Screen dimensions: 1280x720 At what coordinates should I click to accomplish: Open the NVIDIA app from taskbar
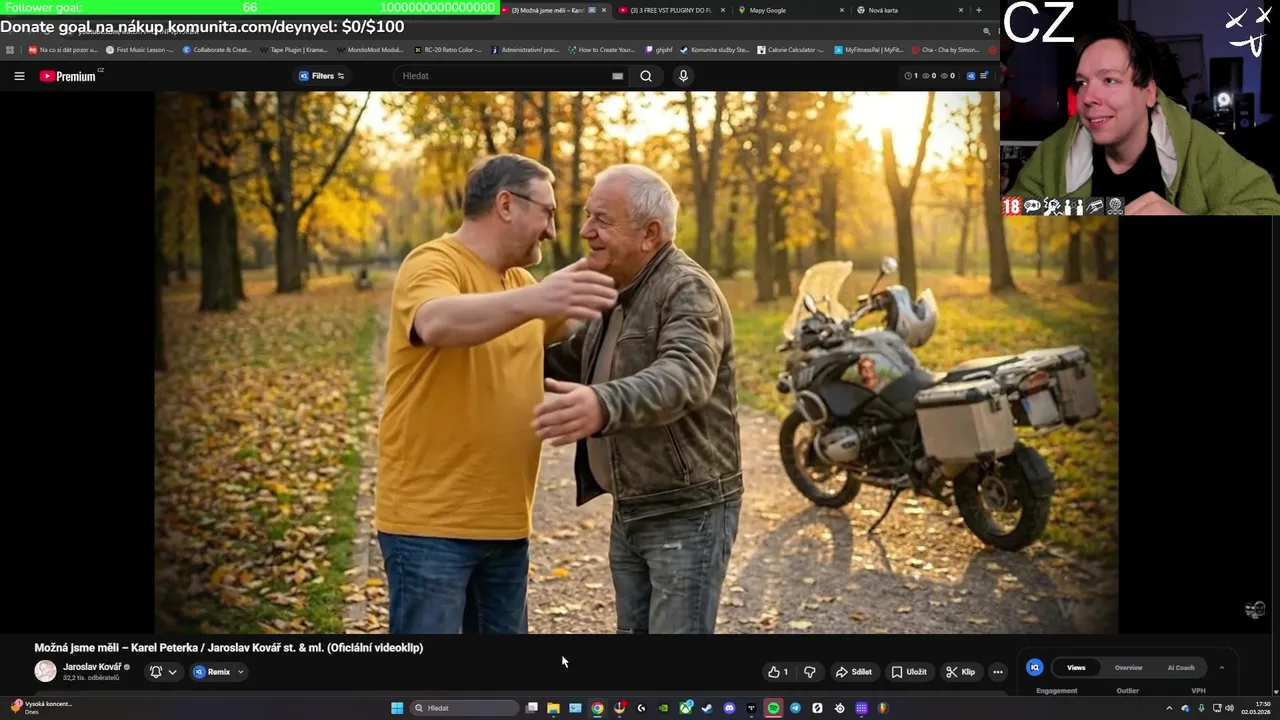(663, 708)
